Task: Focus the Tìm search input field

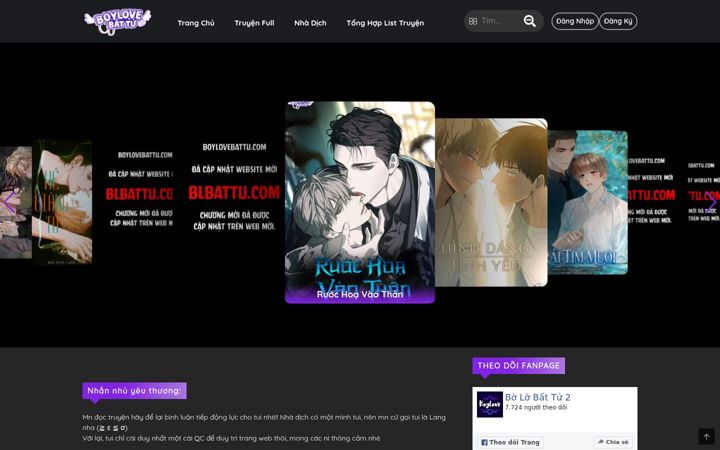Action: pyautogui.click(x=499, y=21)
